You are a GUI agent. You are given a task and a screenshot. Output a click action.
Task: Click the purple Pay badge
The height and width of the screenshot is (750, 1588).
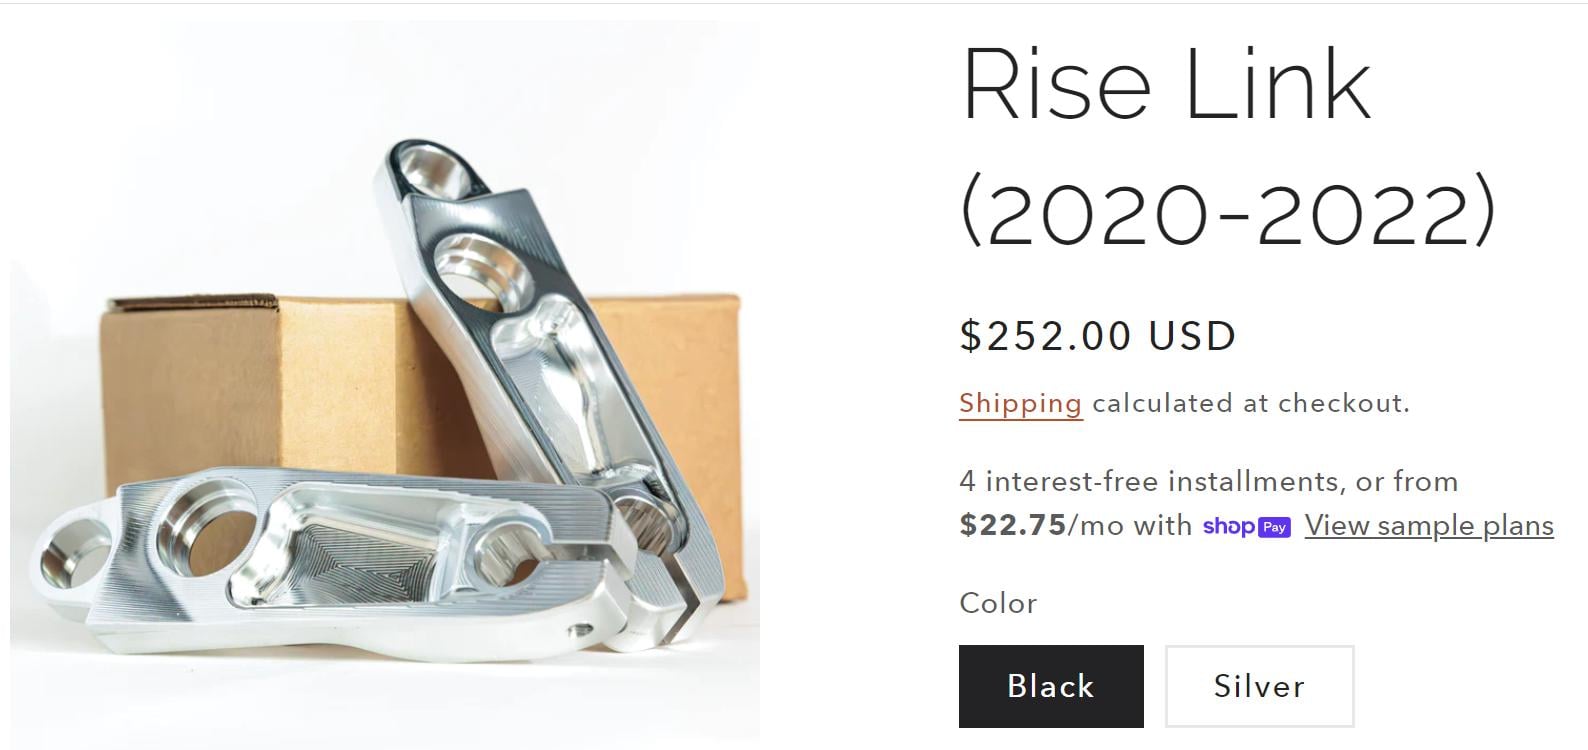tap(1274, 527)
